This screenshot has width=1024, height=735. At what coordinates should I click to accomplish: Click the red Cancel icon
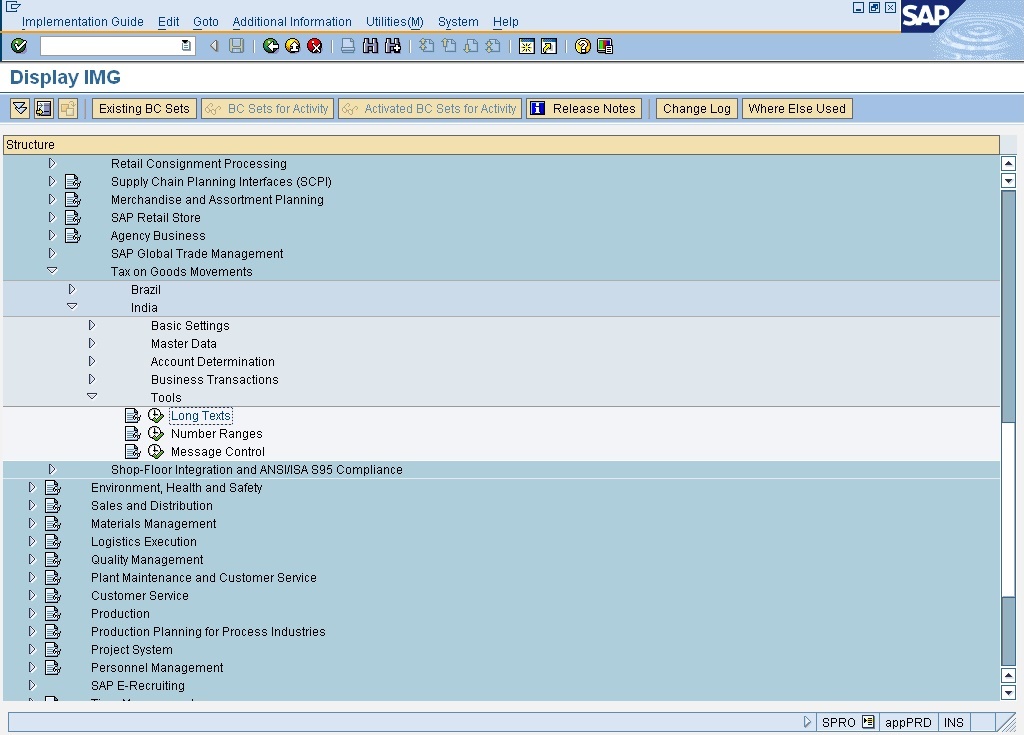click(315, 46)
